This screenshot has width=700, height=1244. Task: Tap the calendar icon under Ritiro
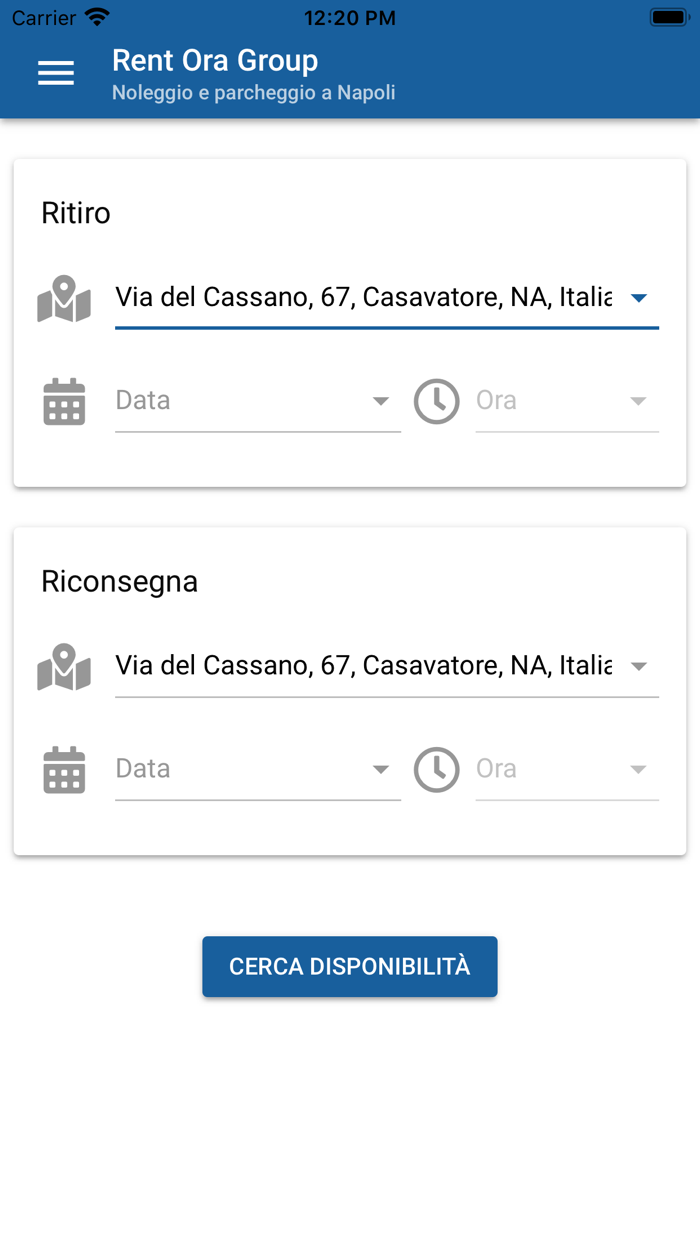(x=64, y=401)
